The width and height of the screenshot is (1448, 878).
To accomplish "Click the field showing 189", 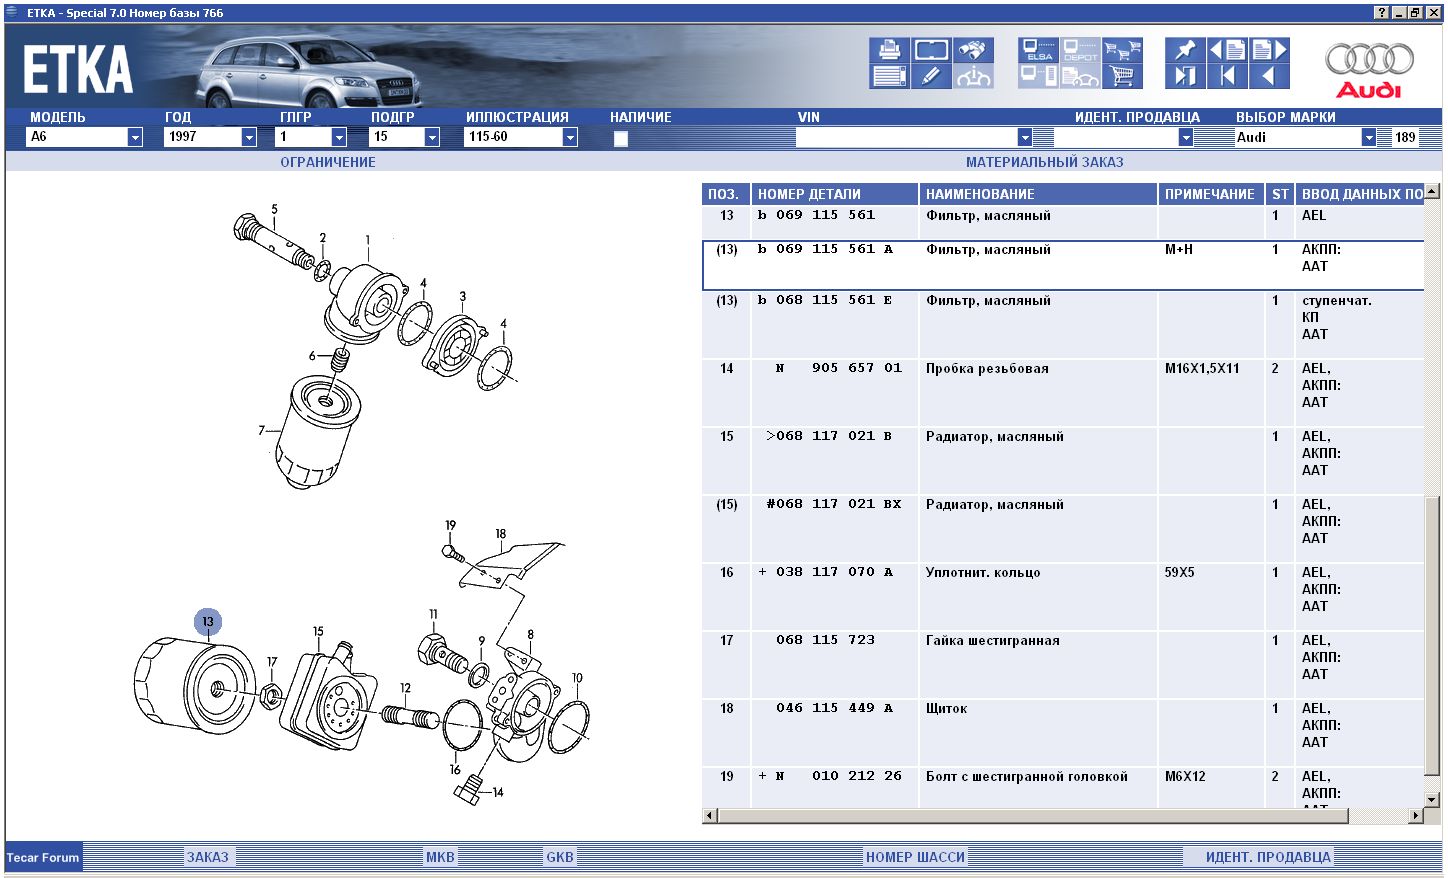I will (1406, 137).
